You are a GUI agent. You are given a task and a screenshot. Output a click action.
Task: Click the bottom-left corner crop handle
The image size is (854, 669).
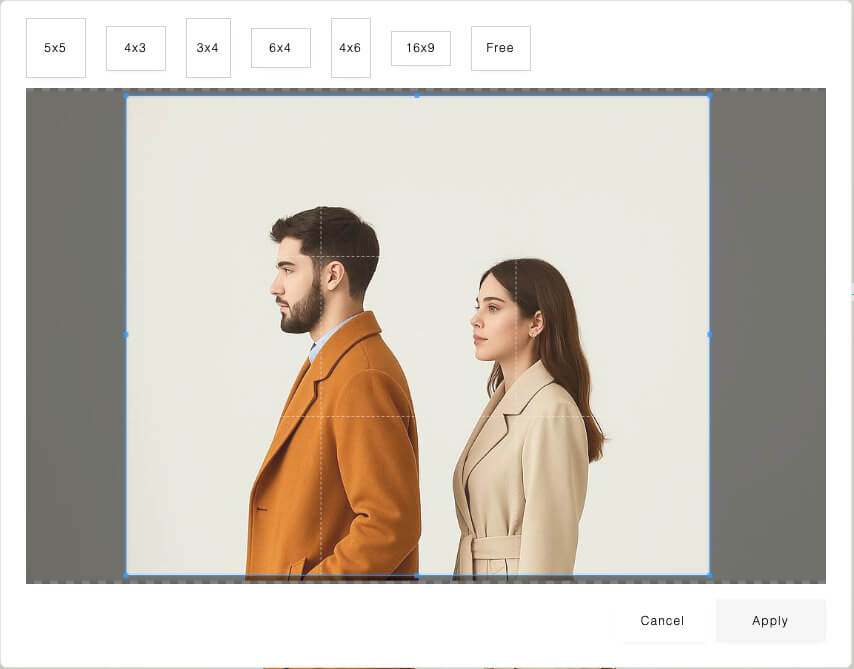click(126, 575)
